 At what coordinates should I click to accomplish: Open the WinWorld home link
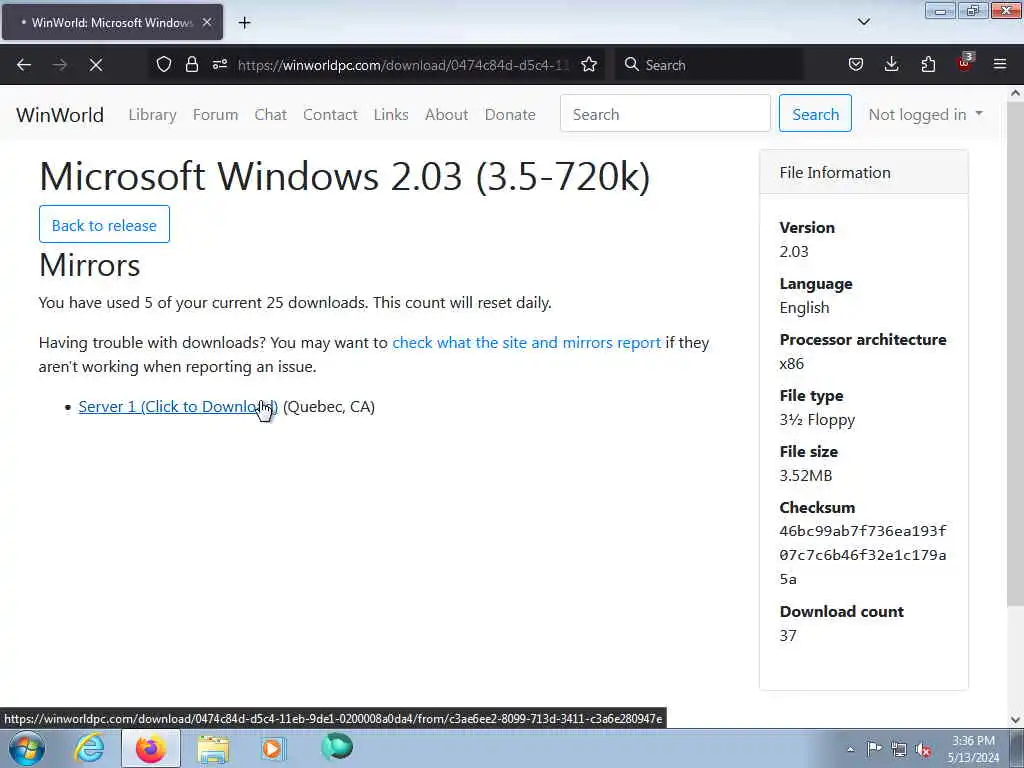click(60, 115)
